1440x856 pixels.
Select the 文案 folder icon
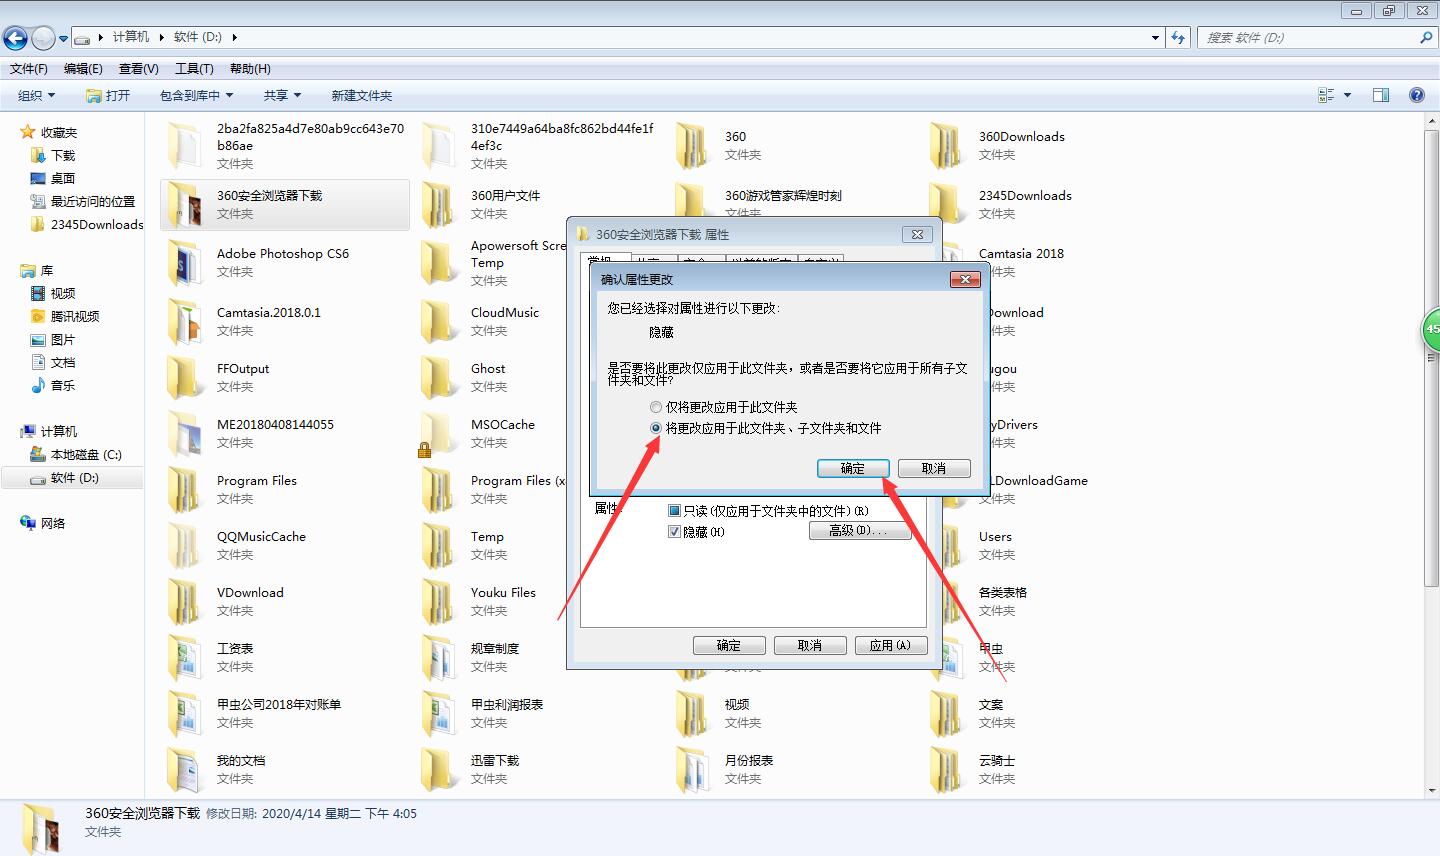click(946, 713)
